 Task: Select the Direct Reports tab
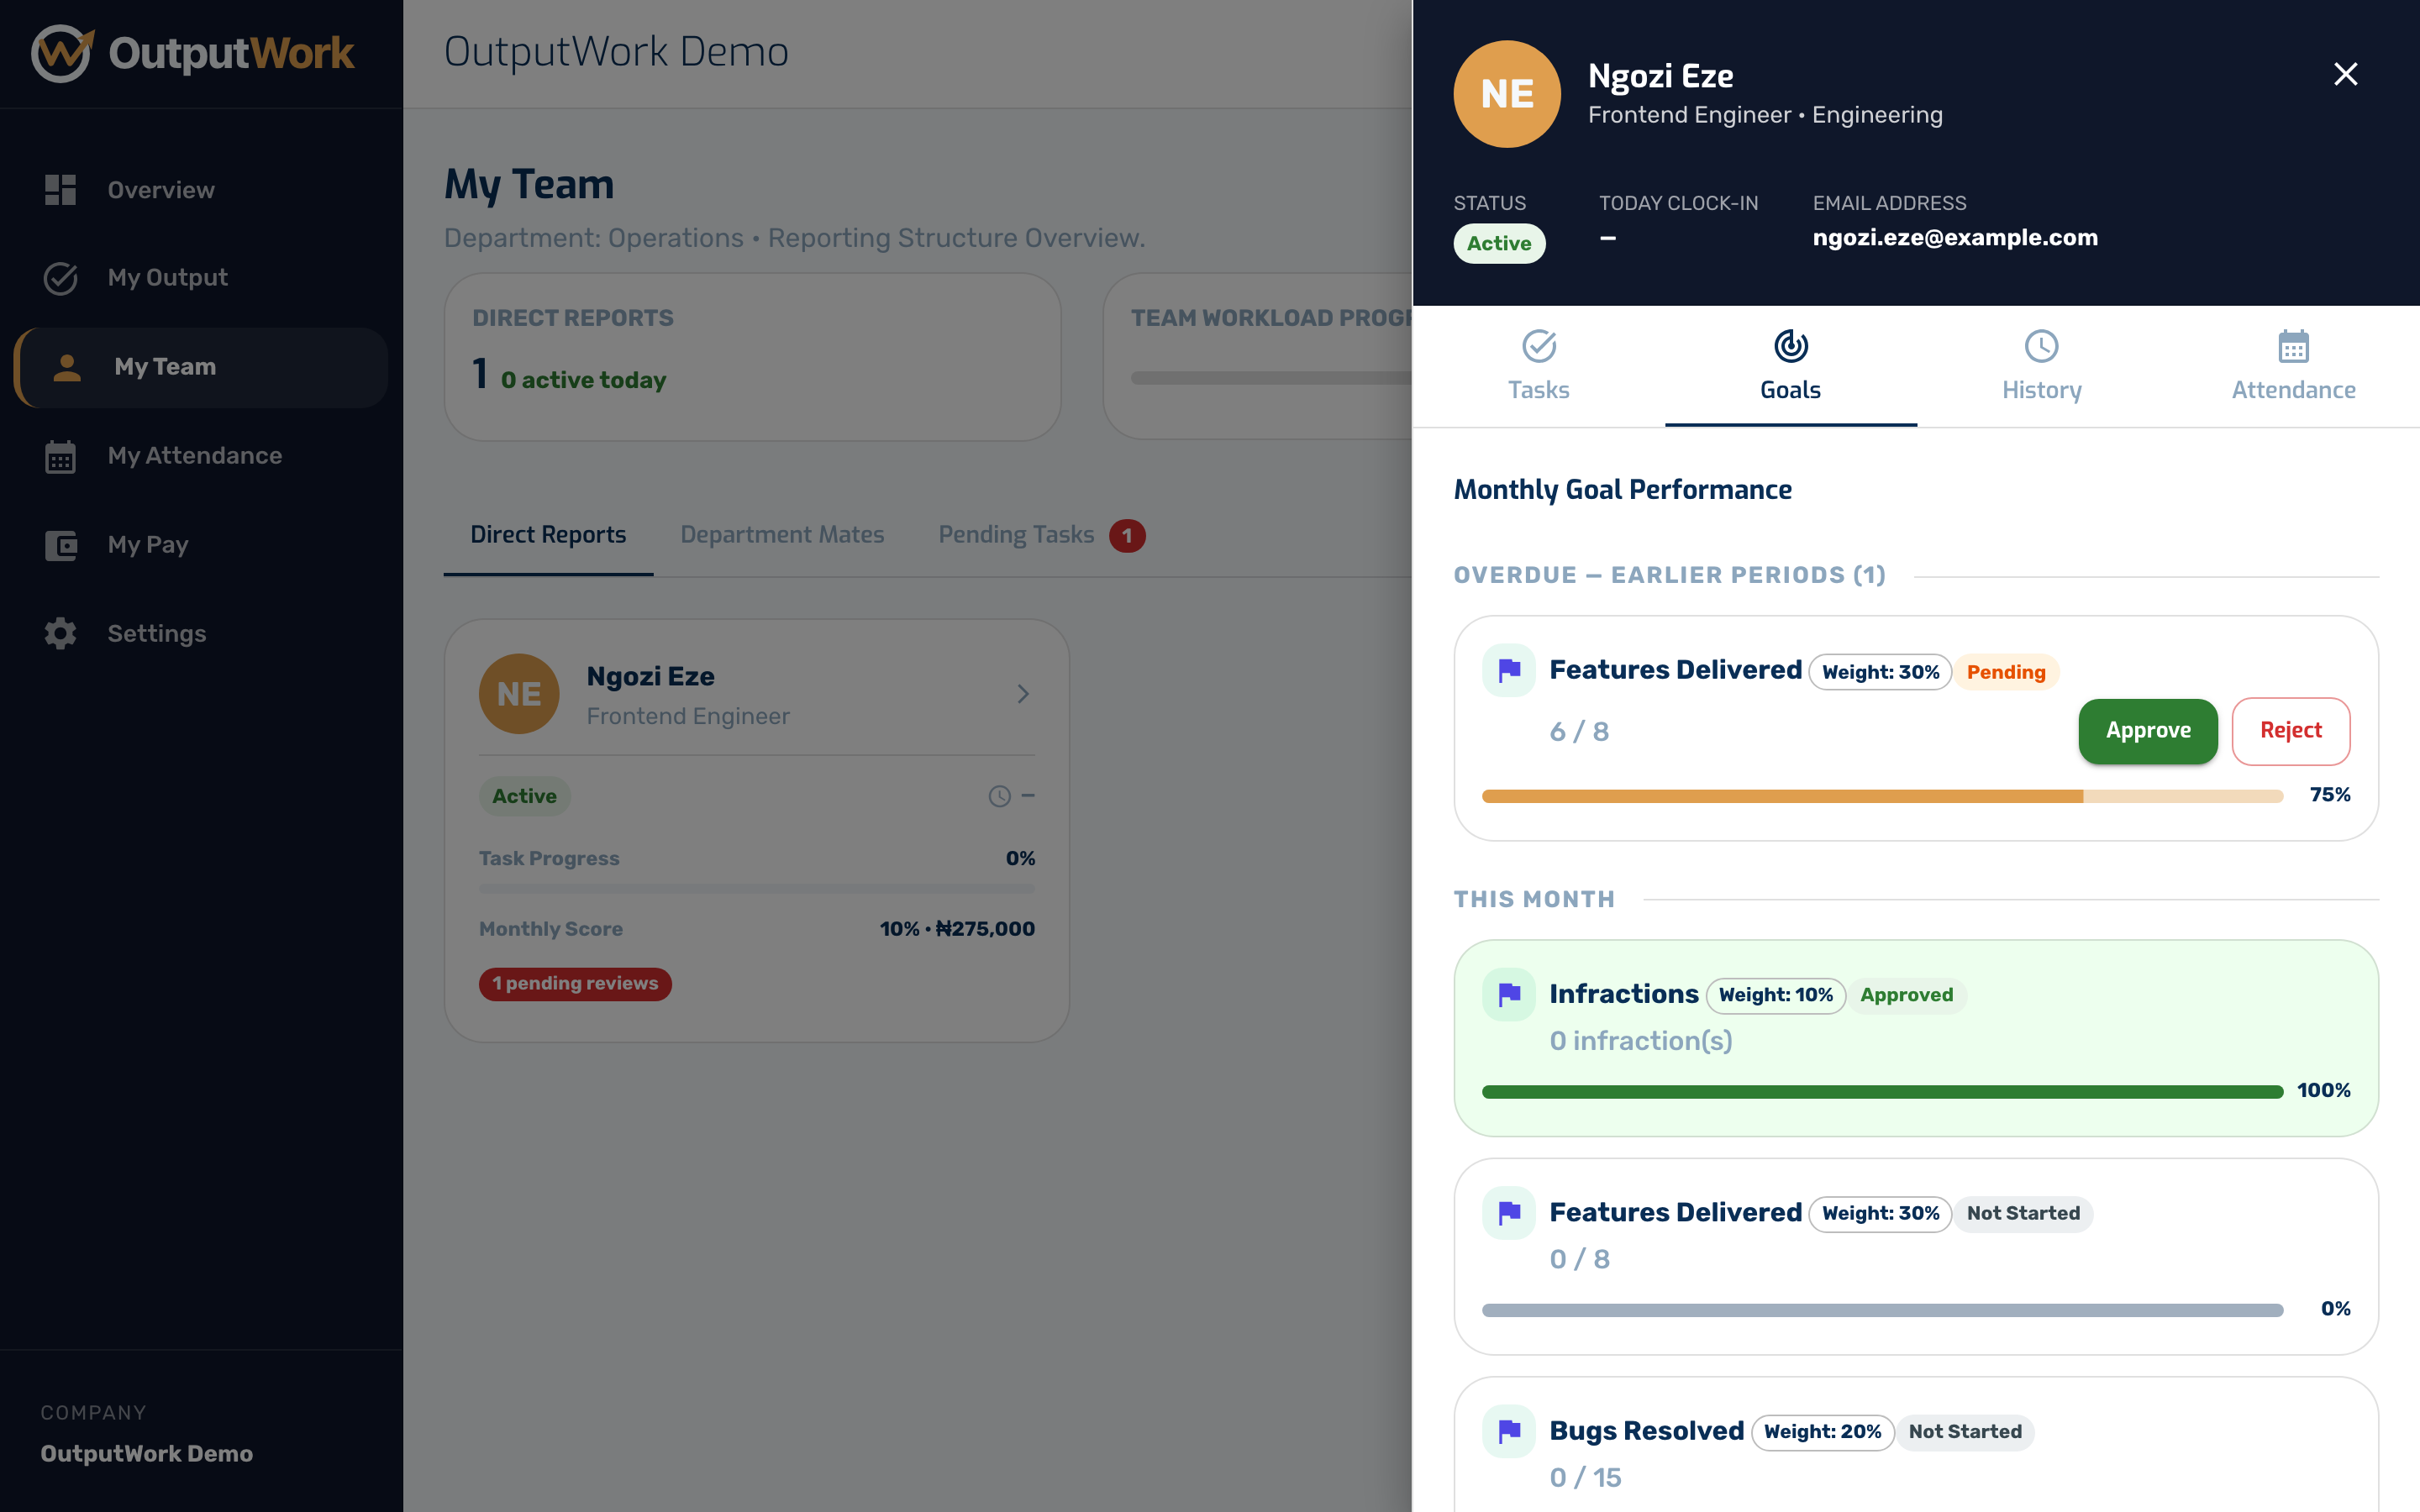click(x=548, y=535)
